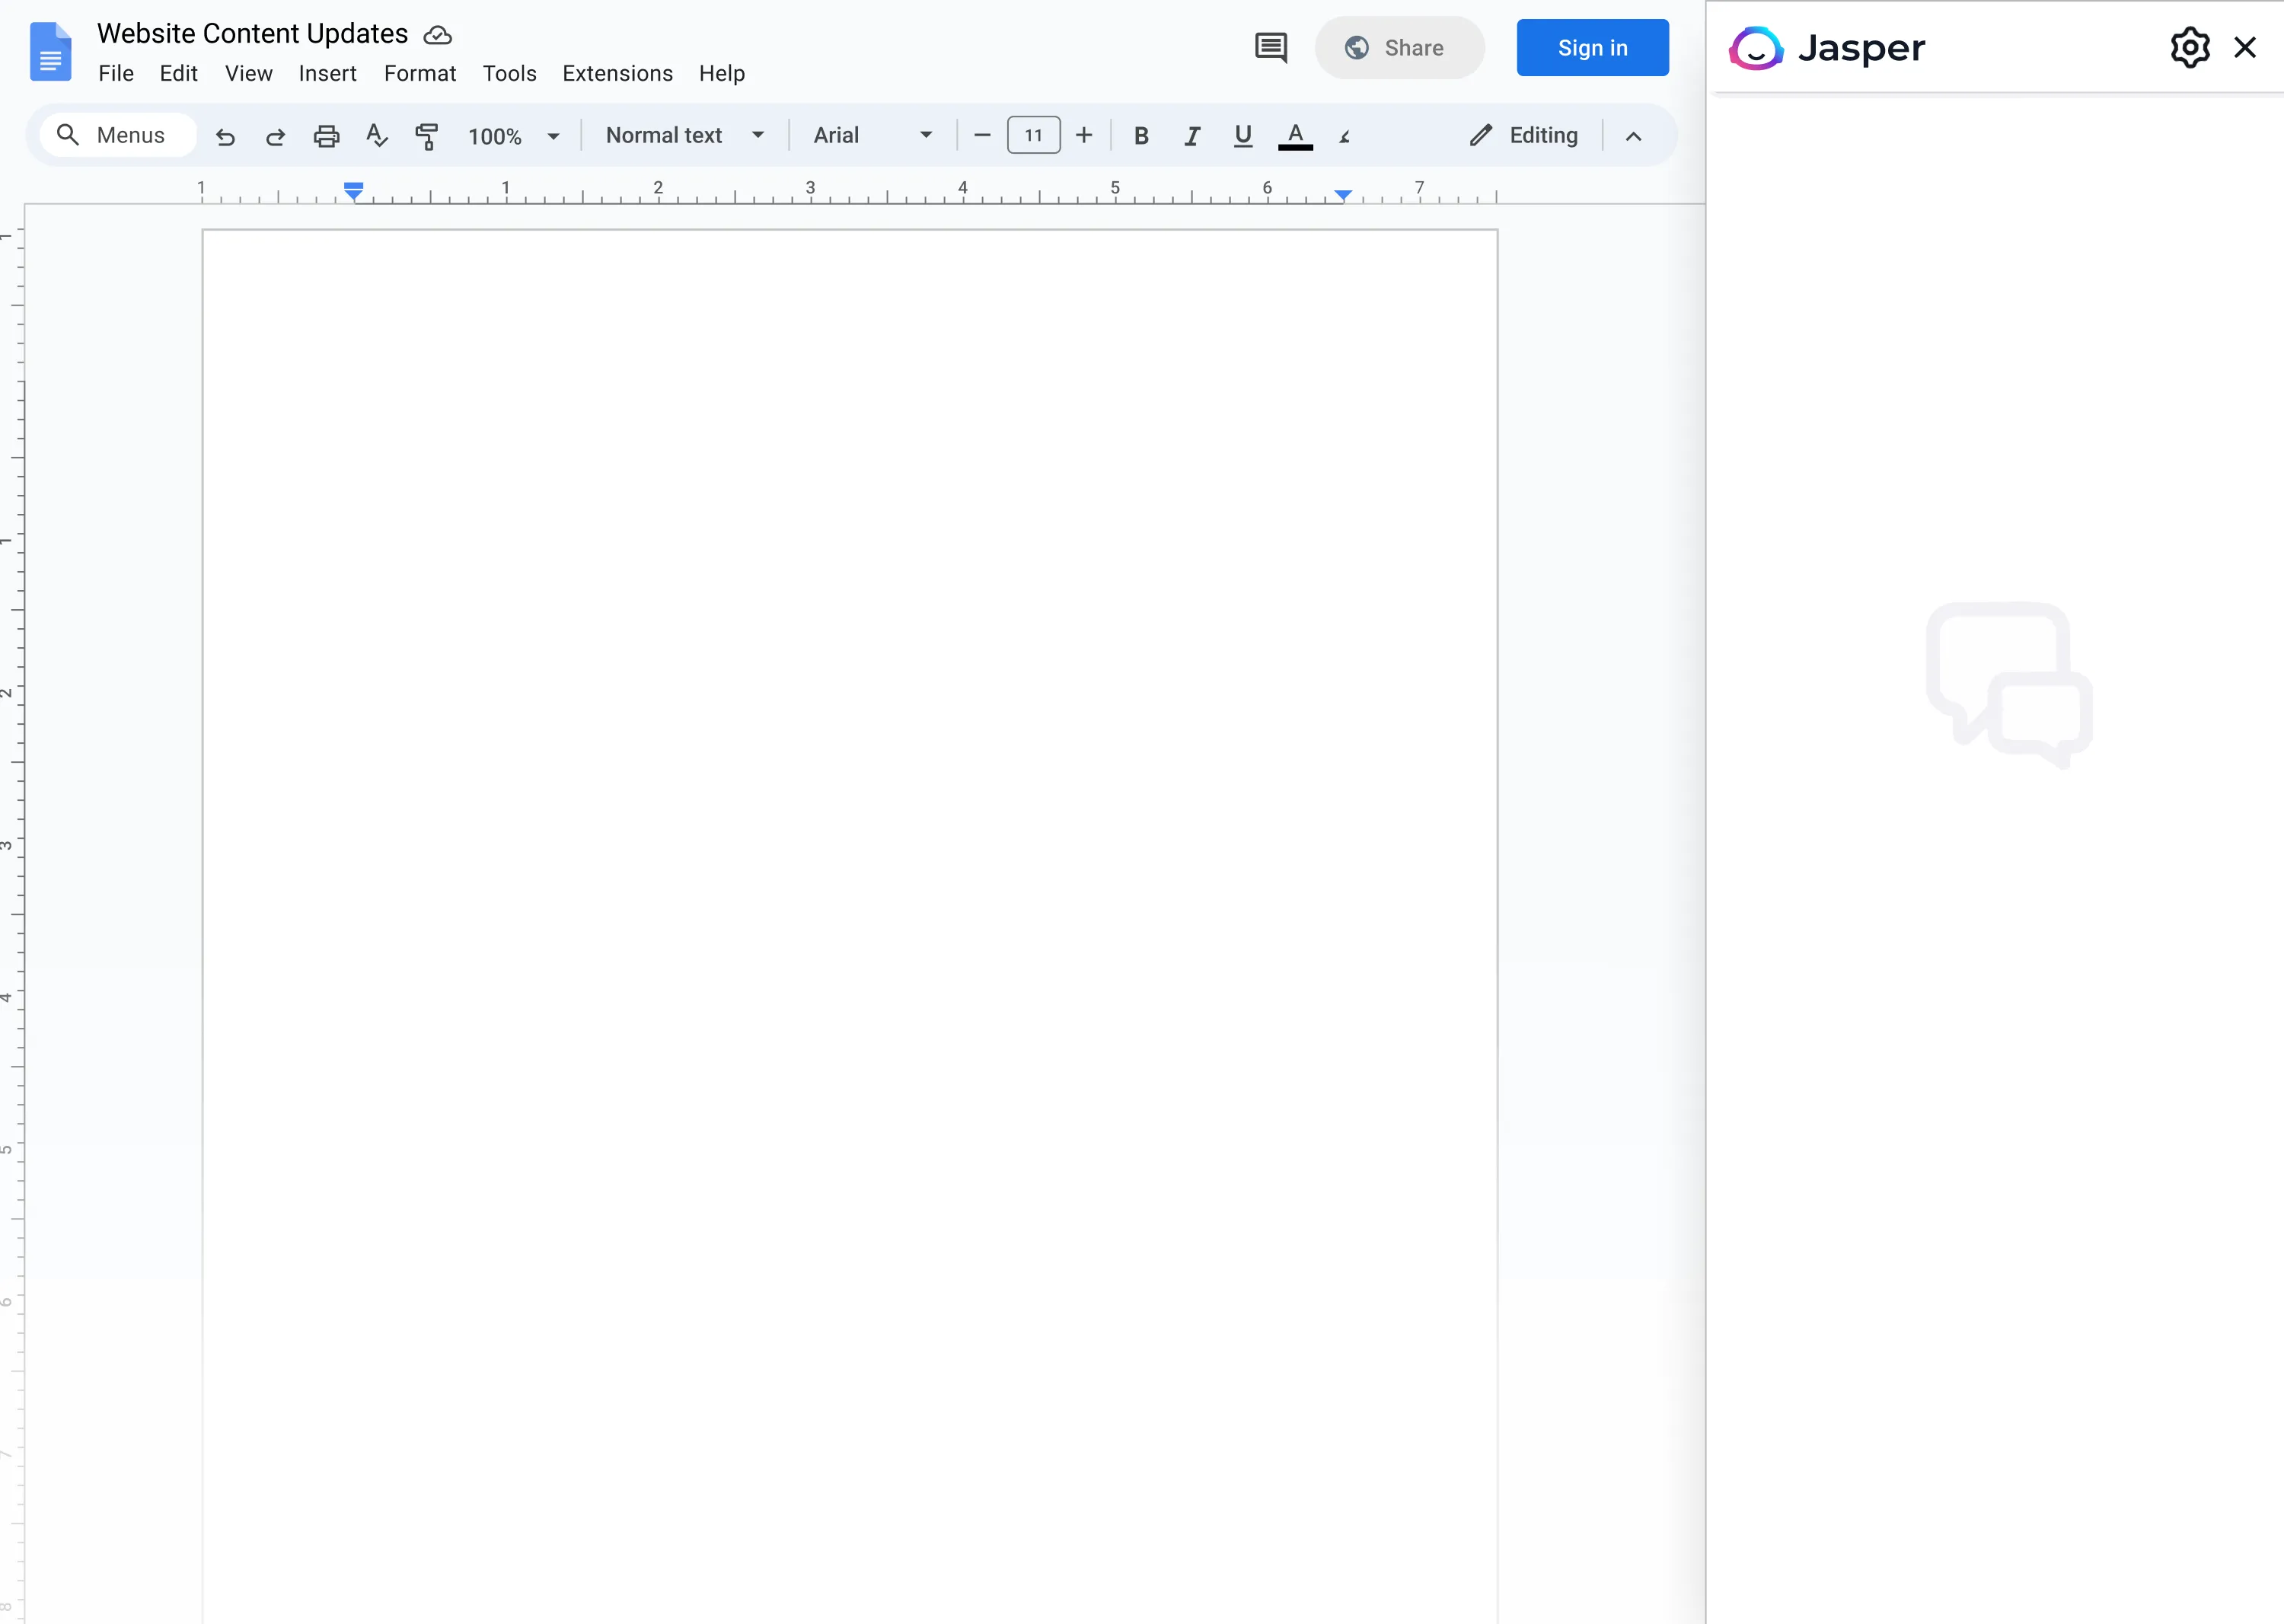This screenshot has width=2284, height=1624.
Task: Click the blue Sign in button
Action: pyautogui.click(x=1592, y=47)
